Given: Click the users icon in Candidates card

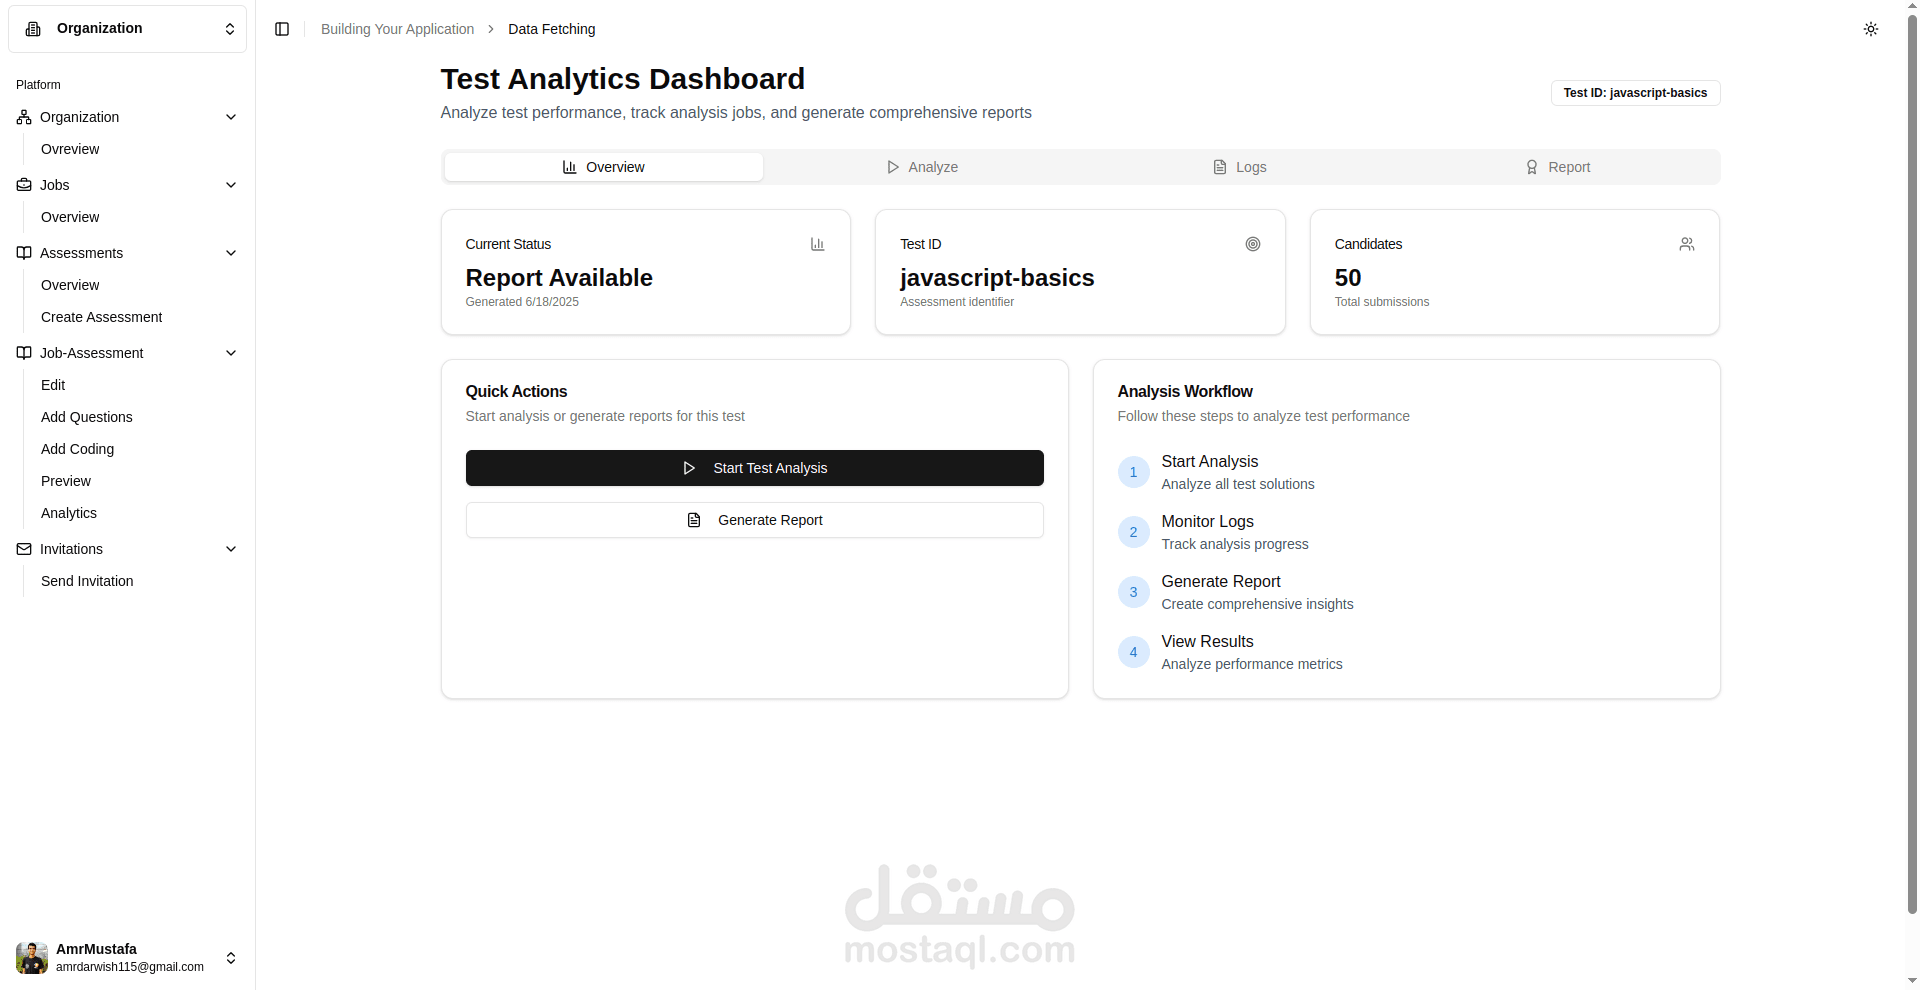Looking at the screenshot, I should 1687,244.
